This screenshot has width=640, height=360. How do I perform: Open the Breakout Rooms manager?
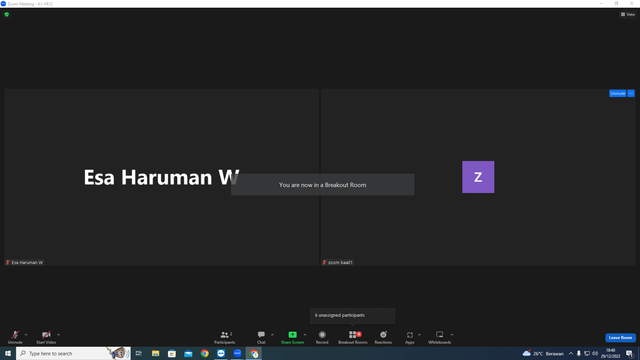point(353,337)
